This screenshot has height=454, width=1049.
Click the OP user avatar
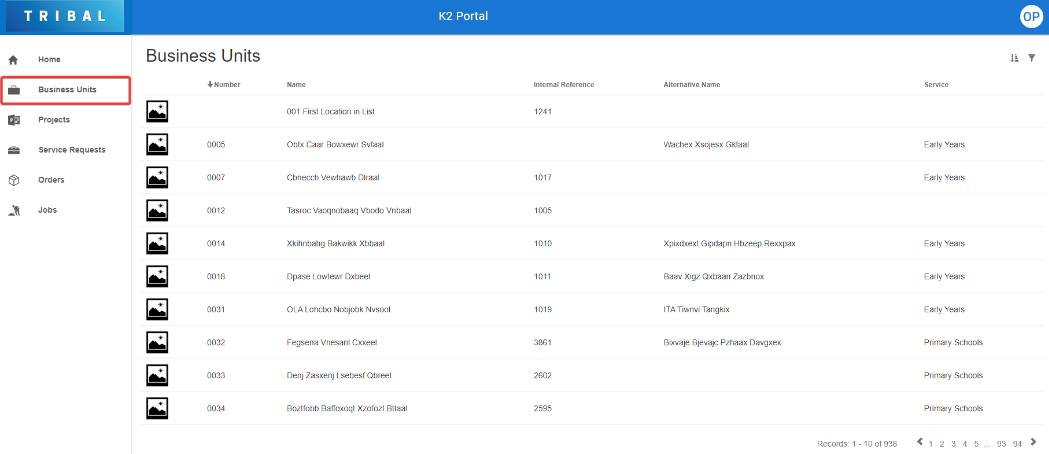point(1030,16)
